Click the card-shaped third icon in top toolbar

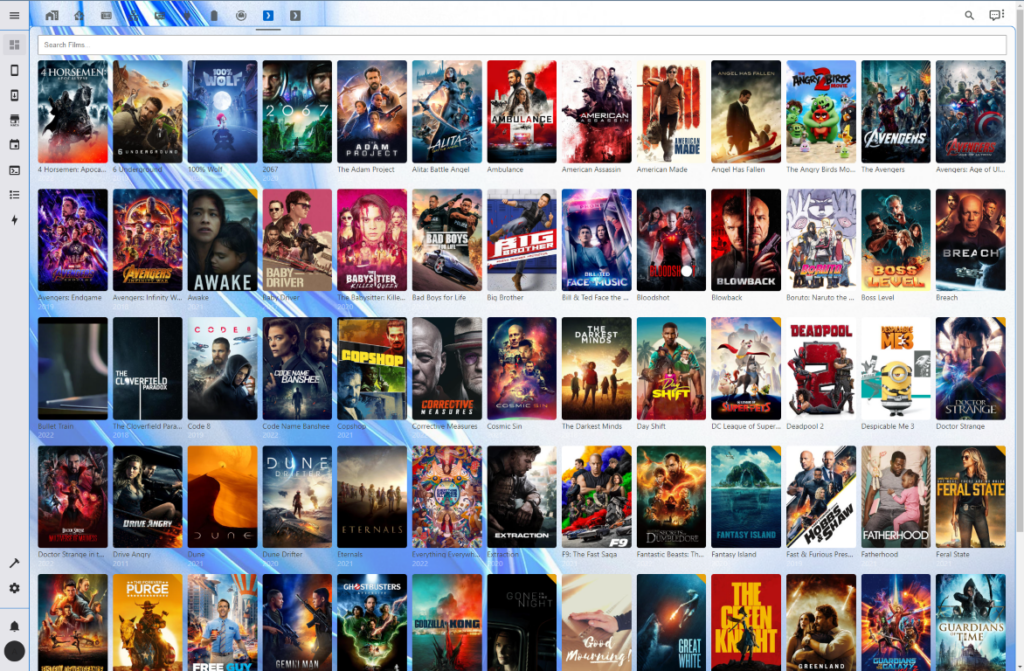[106, 15]
